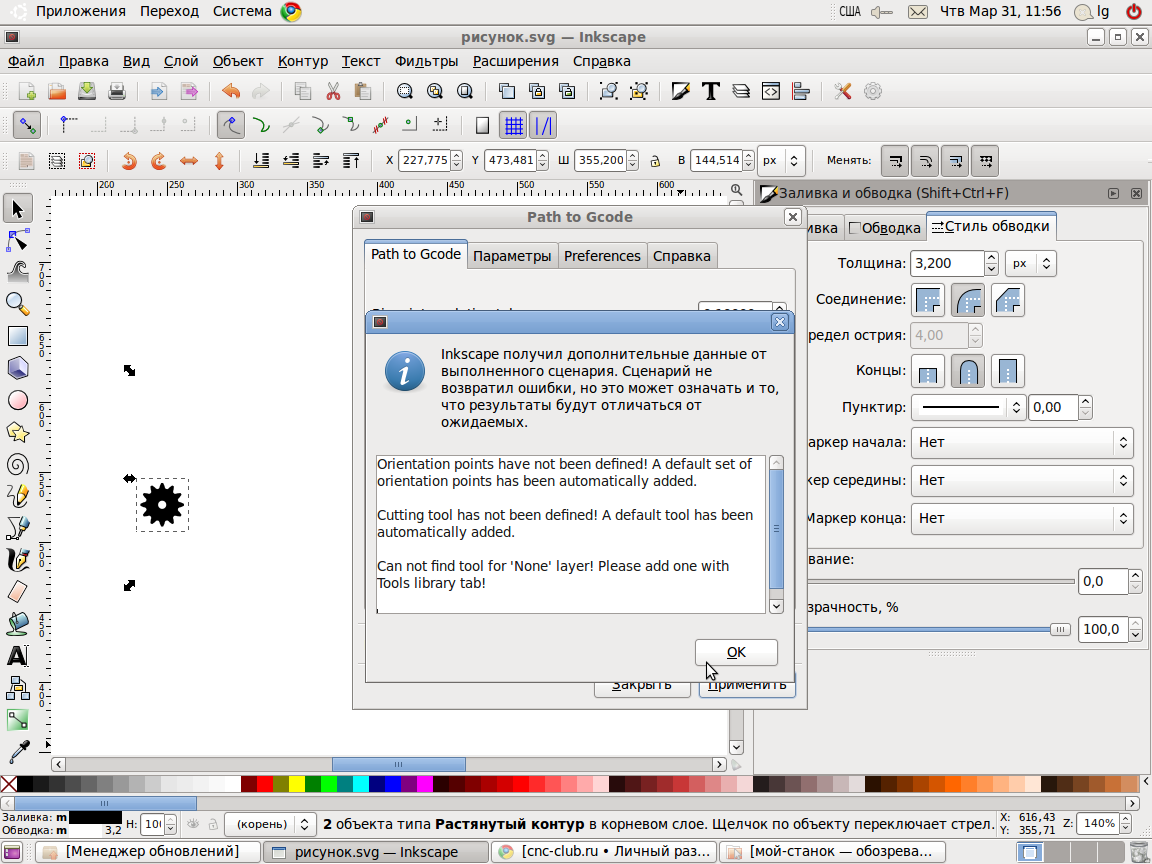Viewport: 1152px width, 864px height.
Task: Open the Толщина px unit dropdown
Action: pos(1031,264)
